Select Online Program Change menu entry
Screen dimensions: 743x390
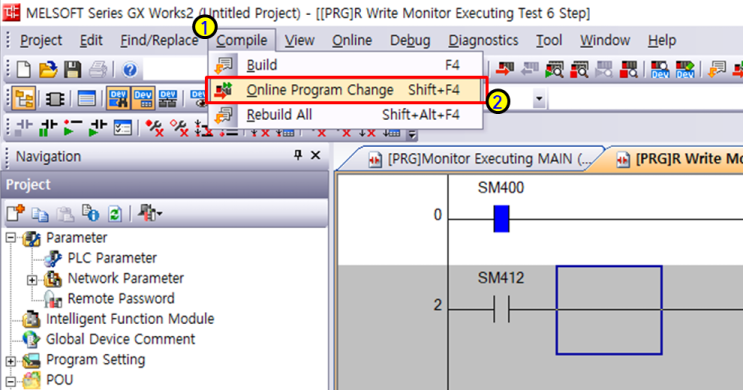345,90
